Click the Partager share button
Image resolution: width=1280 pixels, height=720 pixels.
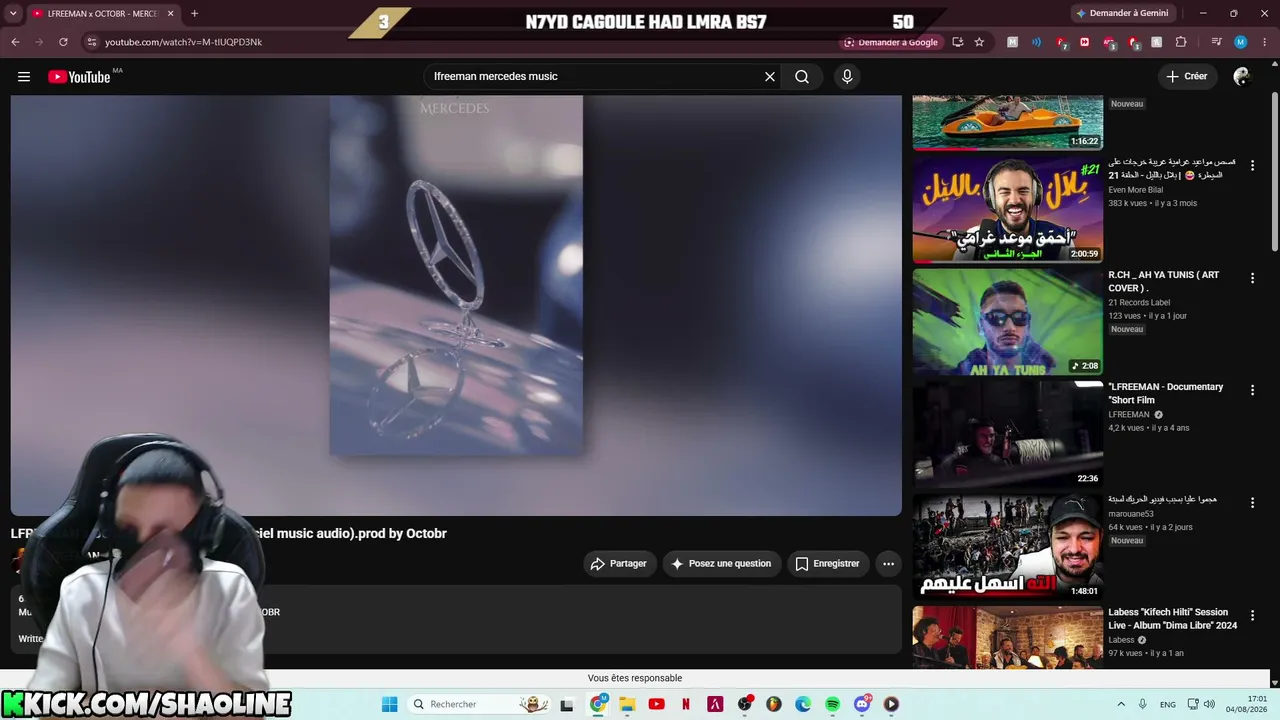[620, 564]
